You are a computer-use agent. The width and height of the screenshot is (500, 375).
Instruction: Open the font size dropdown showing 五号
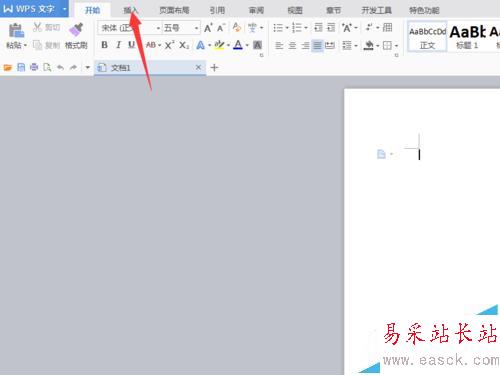[196, 28]
